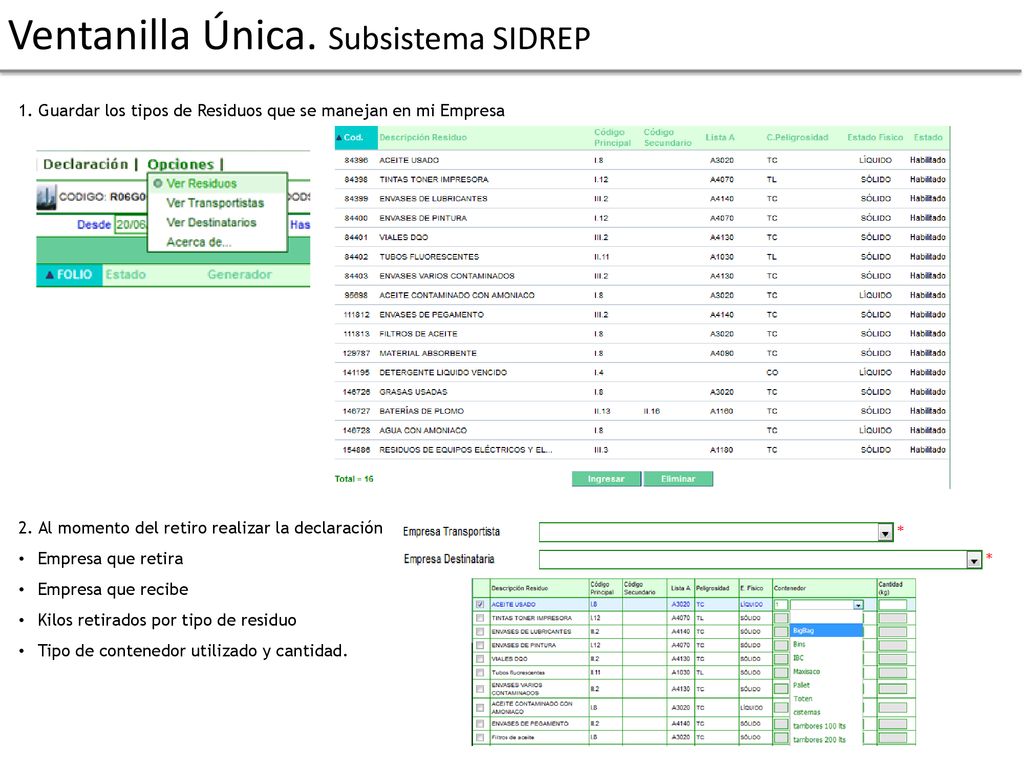
Task: Sort by the Lista A header in the Cod. table
Action: click(720, 138)
